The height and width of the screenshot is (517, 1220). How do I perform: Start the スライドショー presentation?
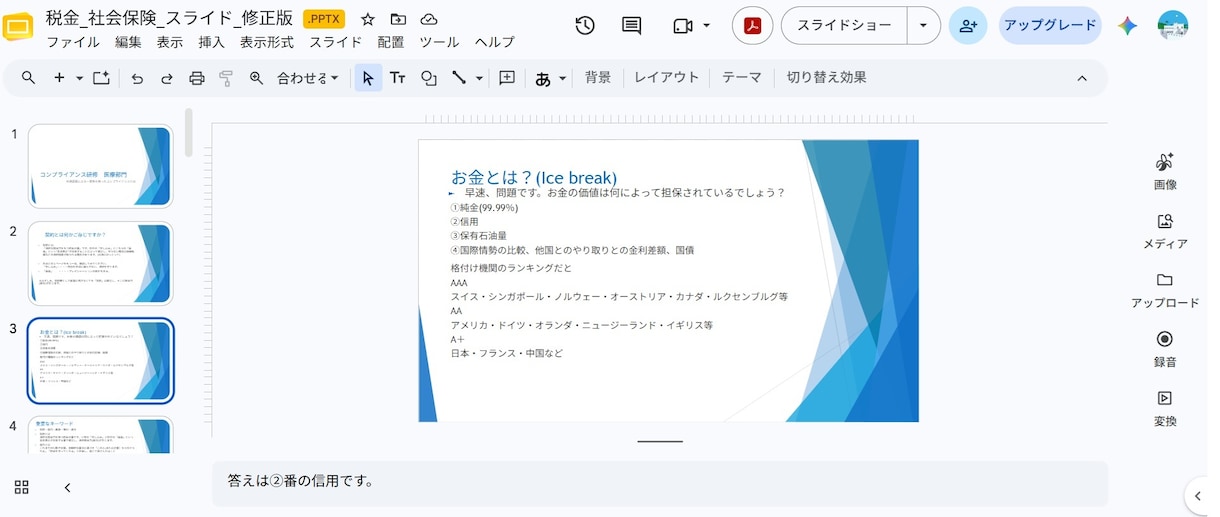click(x=844, y=25)
